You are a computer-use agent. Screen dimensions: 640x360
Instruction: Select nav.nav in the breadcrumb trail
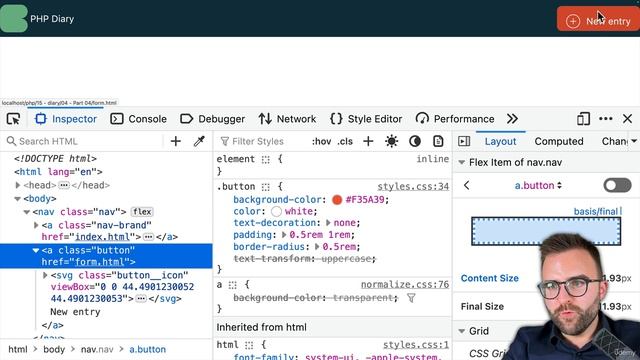(x=97, y=349)
